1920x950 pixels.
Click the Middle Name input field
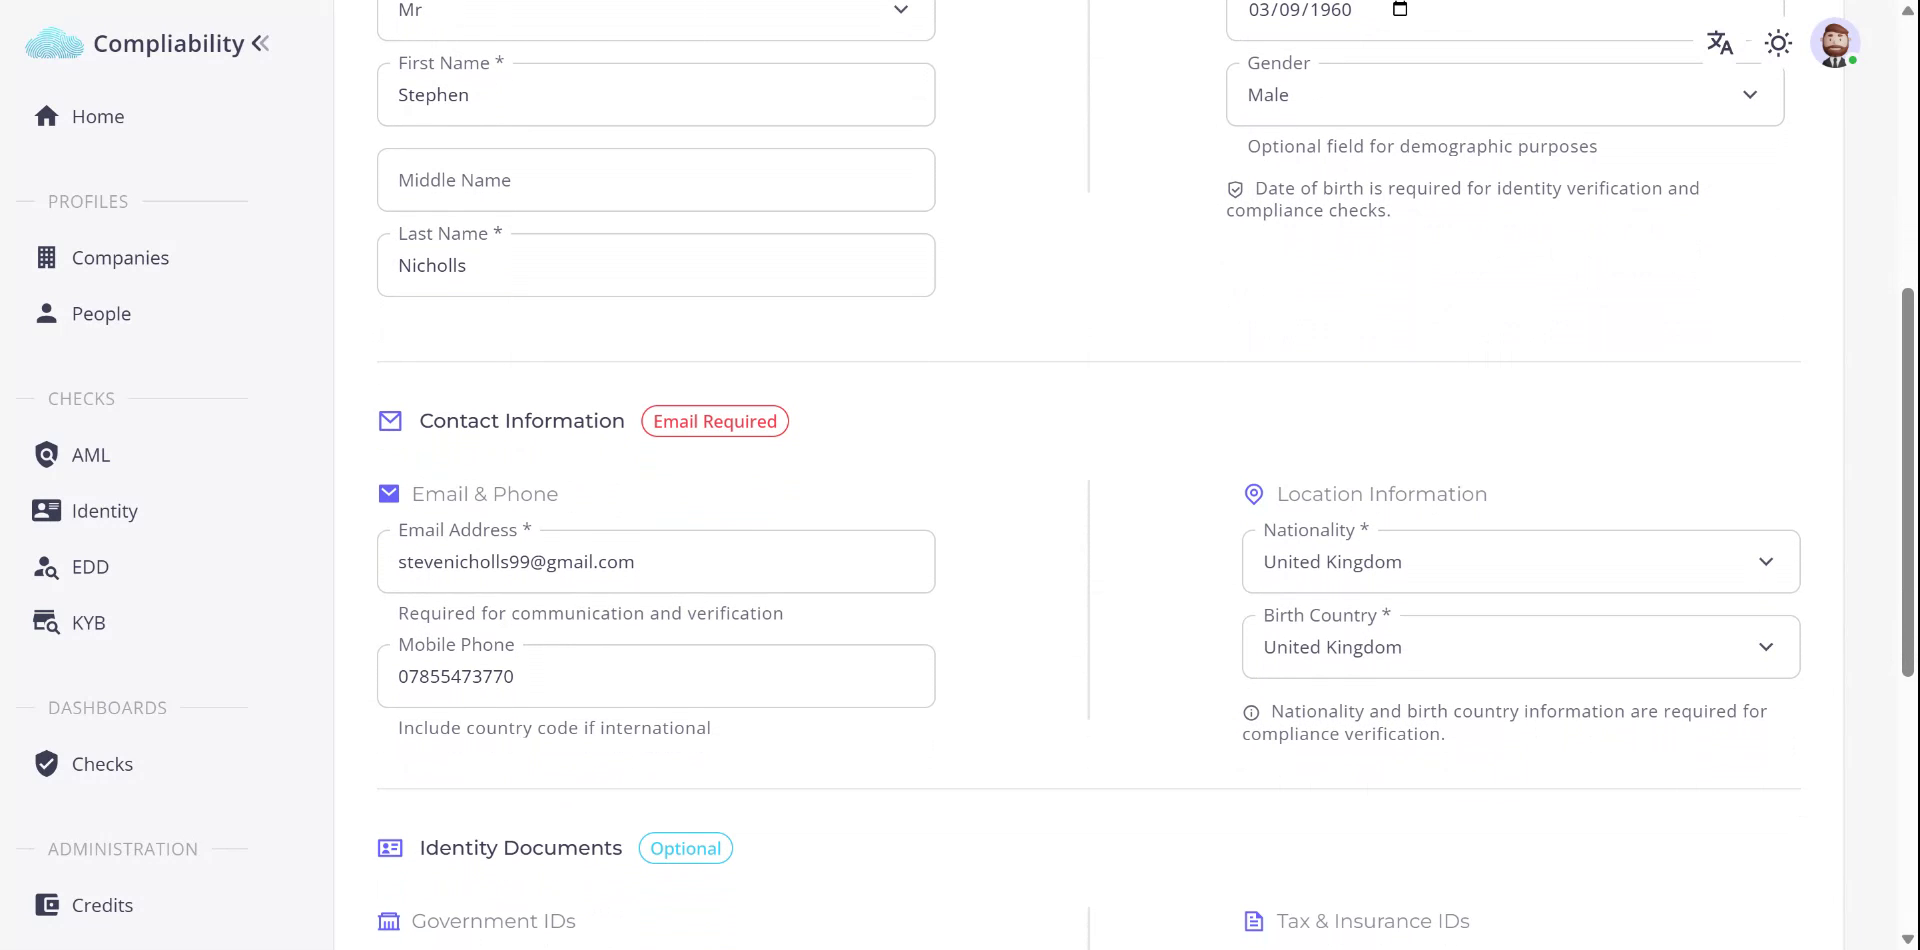coord(655,180)
